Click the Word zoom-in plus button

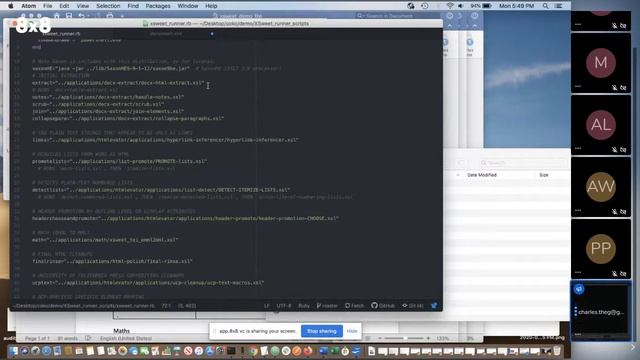428,338
